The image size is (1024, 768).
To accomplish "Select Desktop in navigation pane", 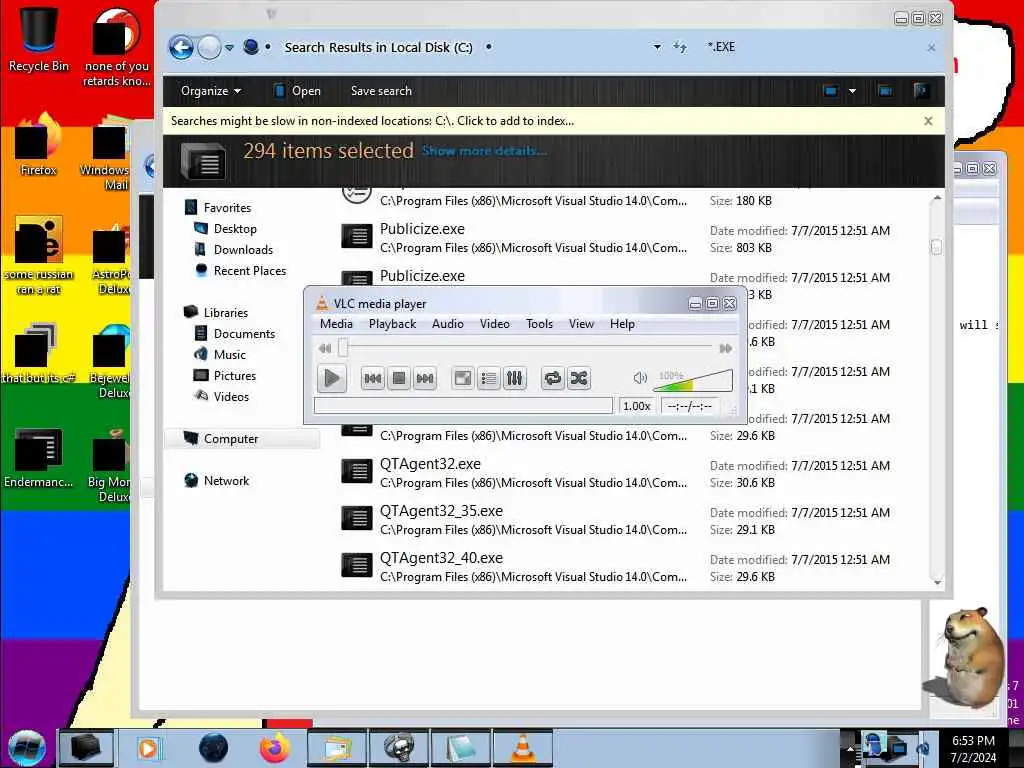I will [235, 229].
